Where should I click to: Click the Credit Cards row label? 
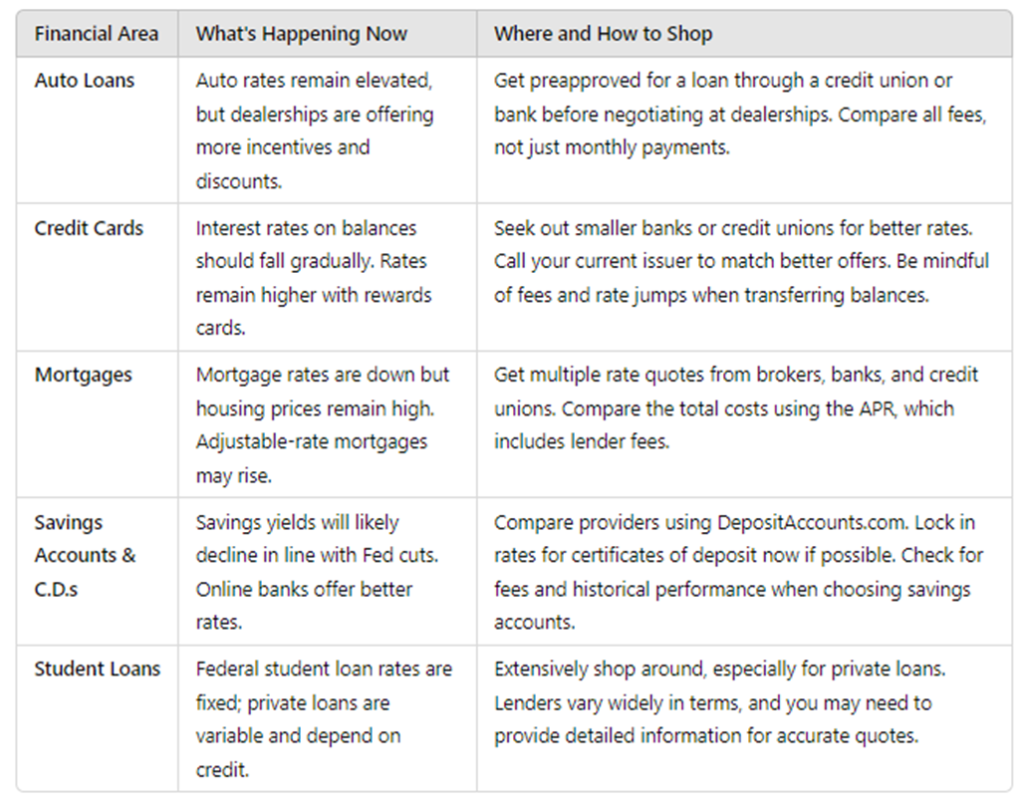[89, 228]
